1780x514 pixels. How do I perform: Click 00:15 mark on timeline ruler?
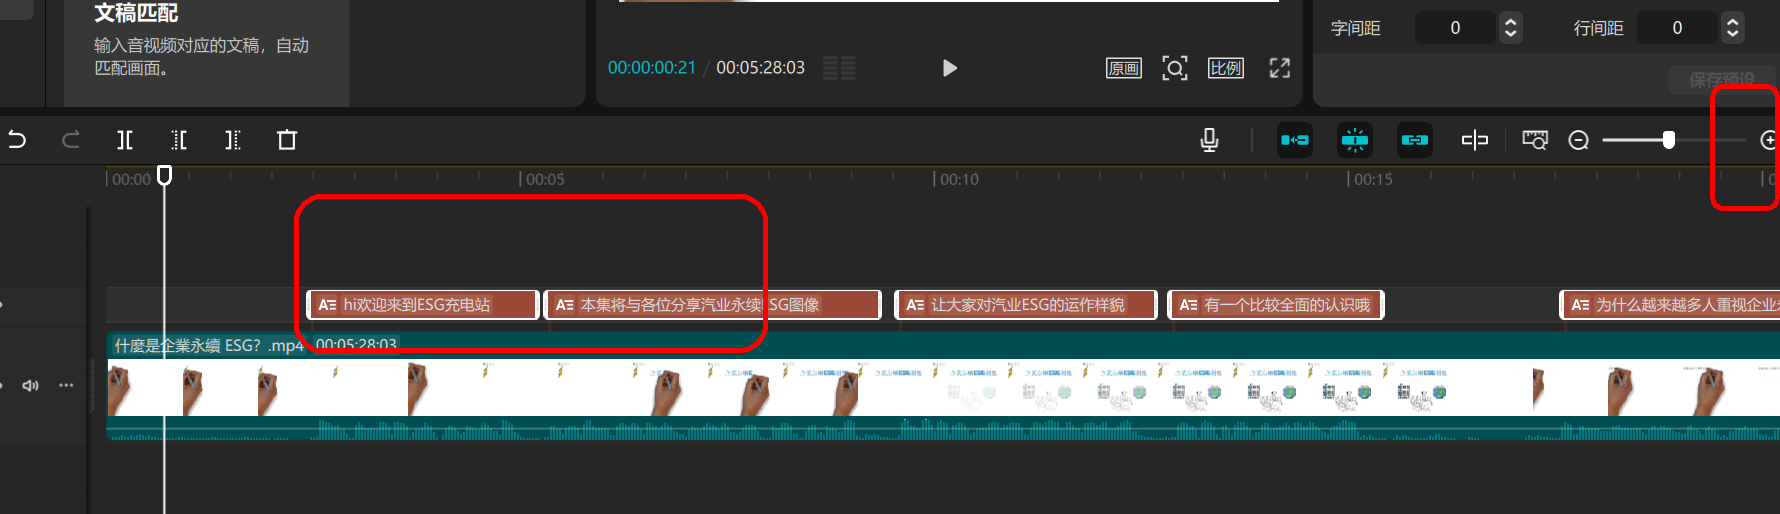tap(1373, 179)
